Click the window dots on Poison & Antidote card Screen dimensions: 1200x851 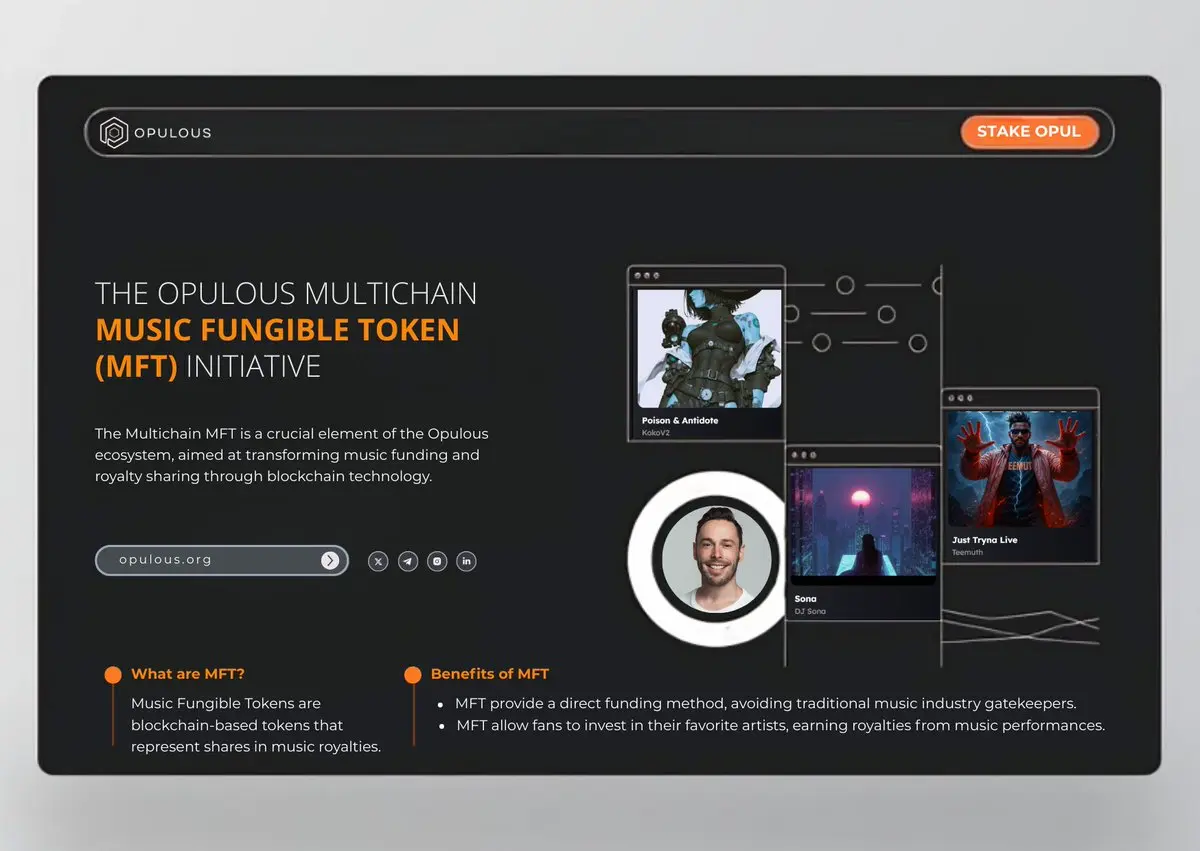[x=647, y=275]
